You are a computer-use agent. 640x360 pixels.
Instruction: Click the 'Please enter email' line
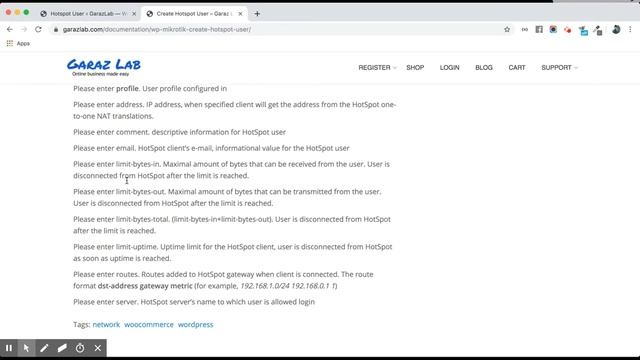pos(211,148)
